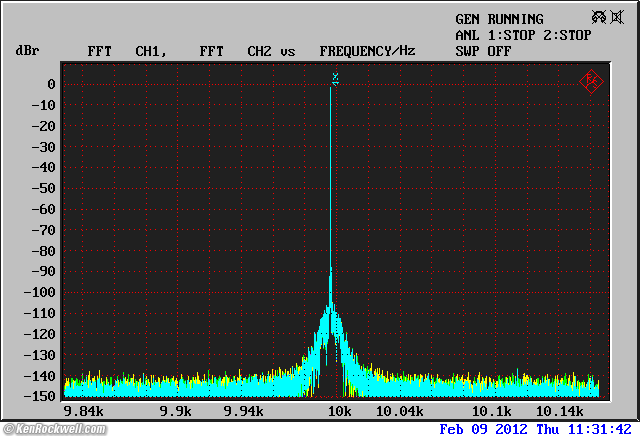The height and width of the screenshot is (436, 640).
Task: Click the dBr unit label
Action: [x=25, y=50]
